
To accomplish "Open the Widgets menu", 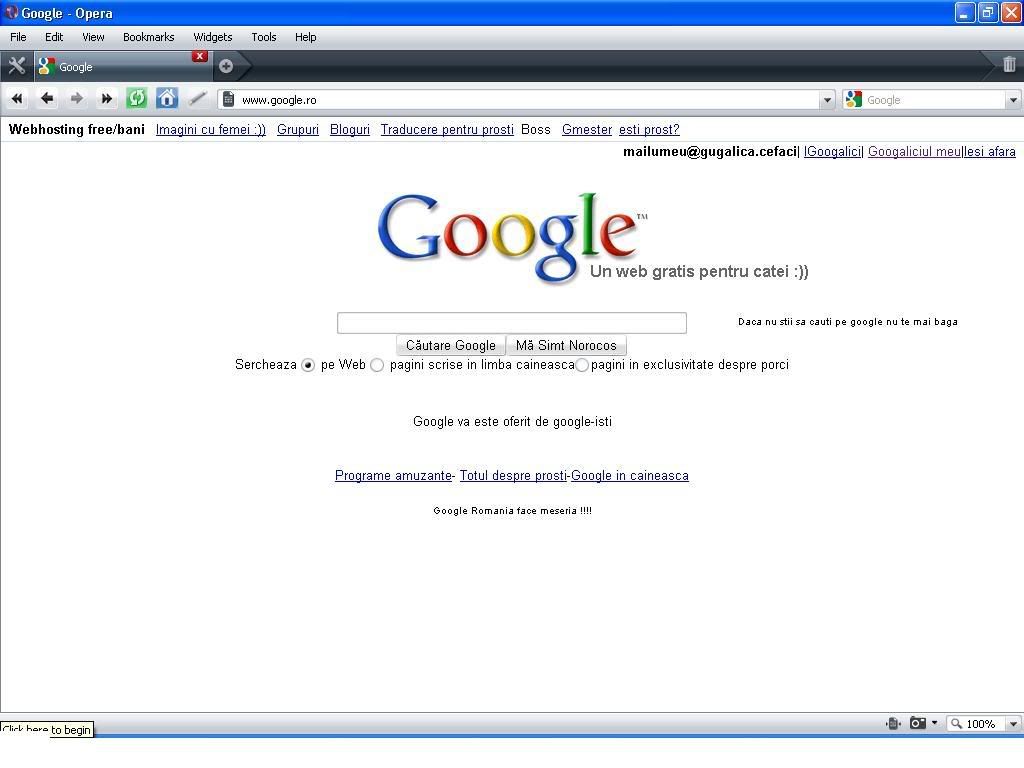I will [212, 37].
